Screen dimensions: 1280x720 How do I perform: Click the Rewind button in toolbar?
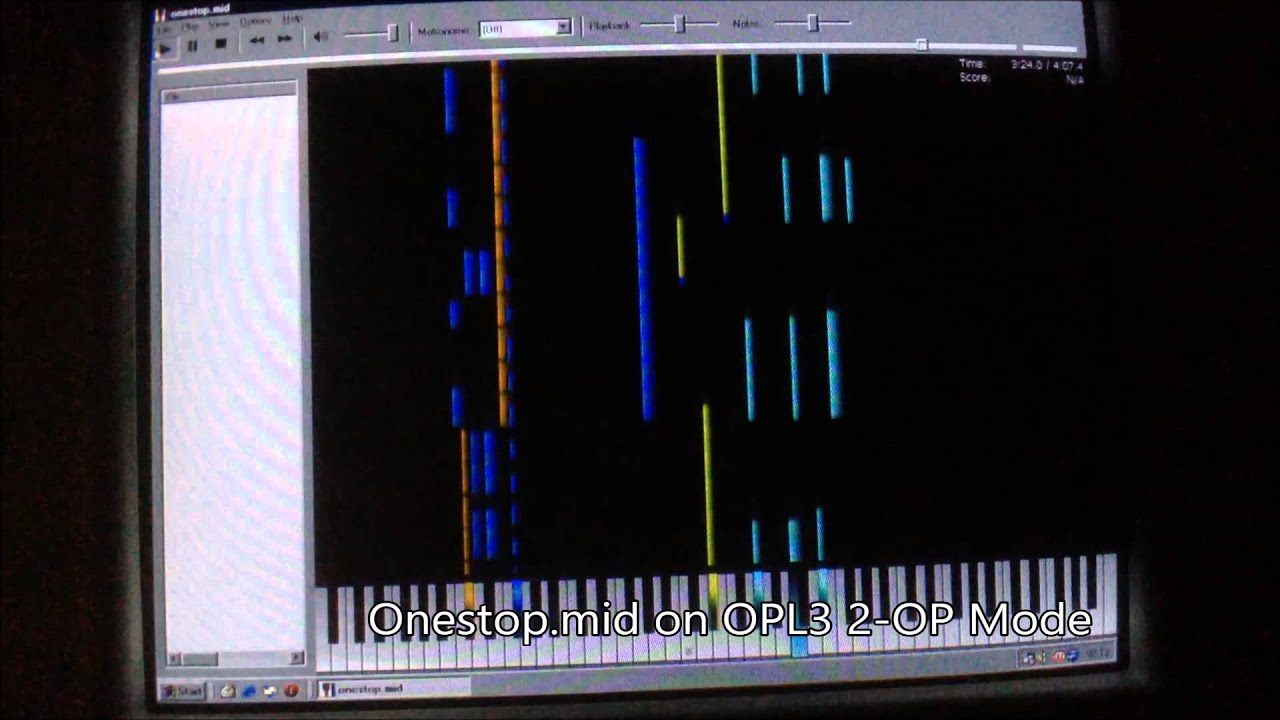[257, 40]
